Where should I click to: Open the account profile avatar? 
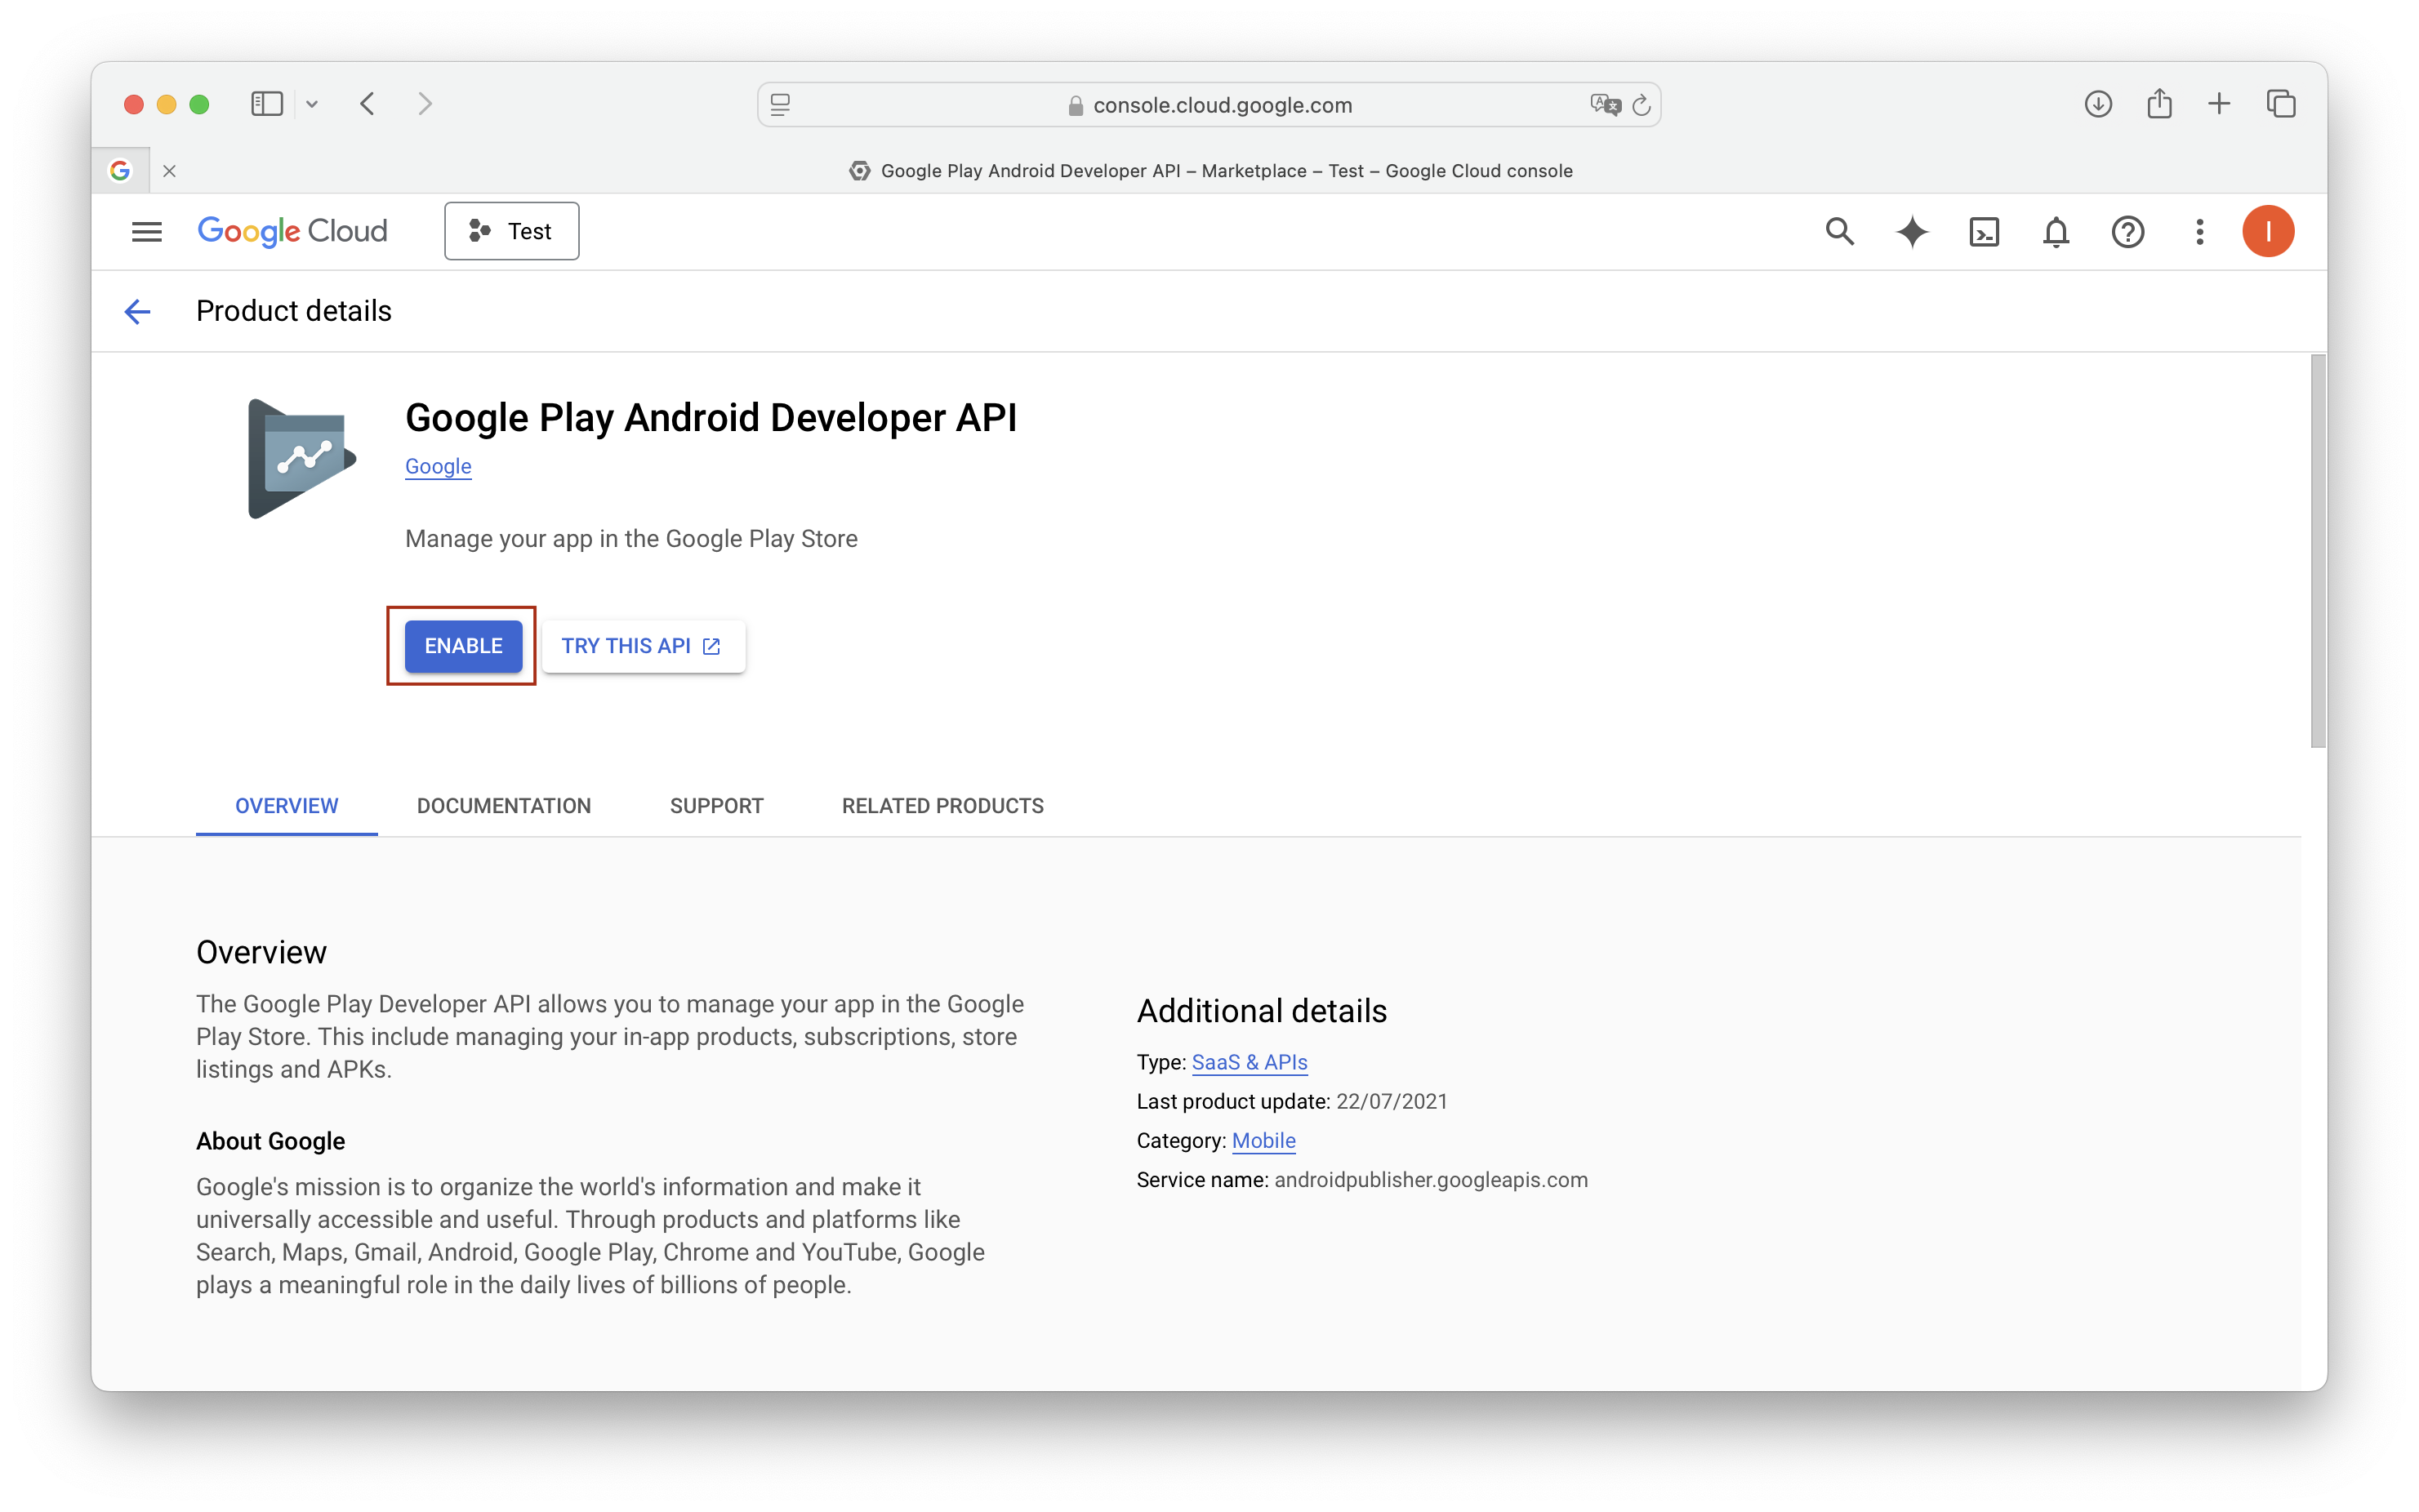[2268, 231]
